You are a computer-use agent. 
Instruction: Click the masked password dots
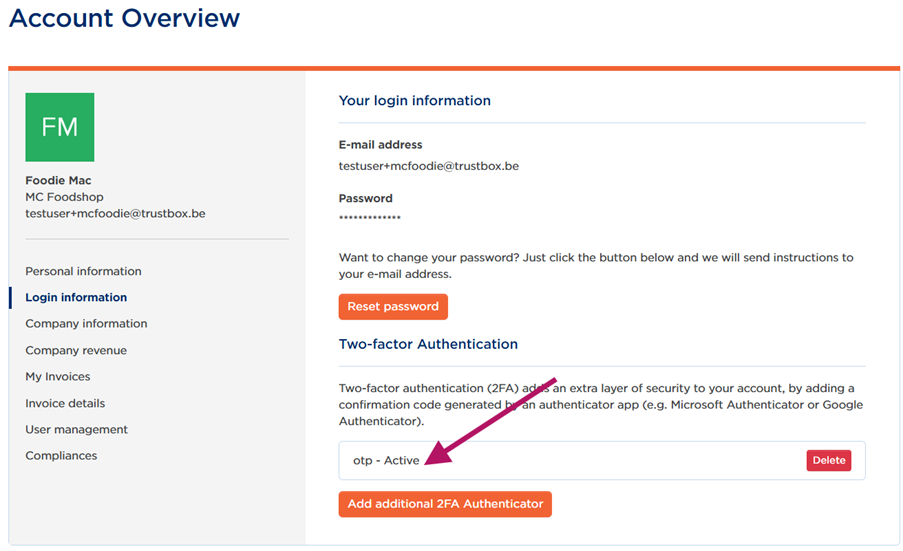pos(370,218)
